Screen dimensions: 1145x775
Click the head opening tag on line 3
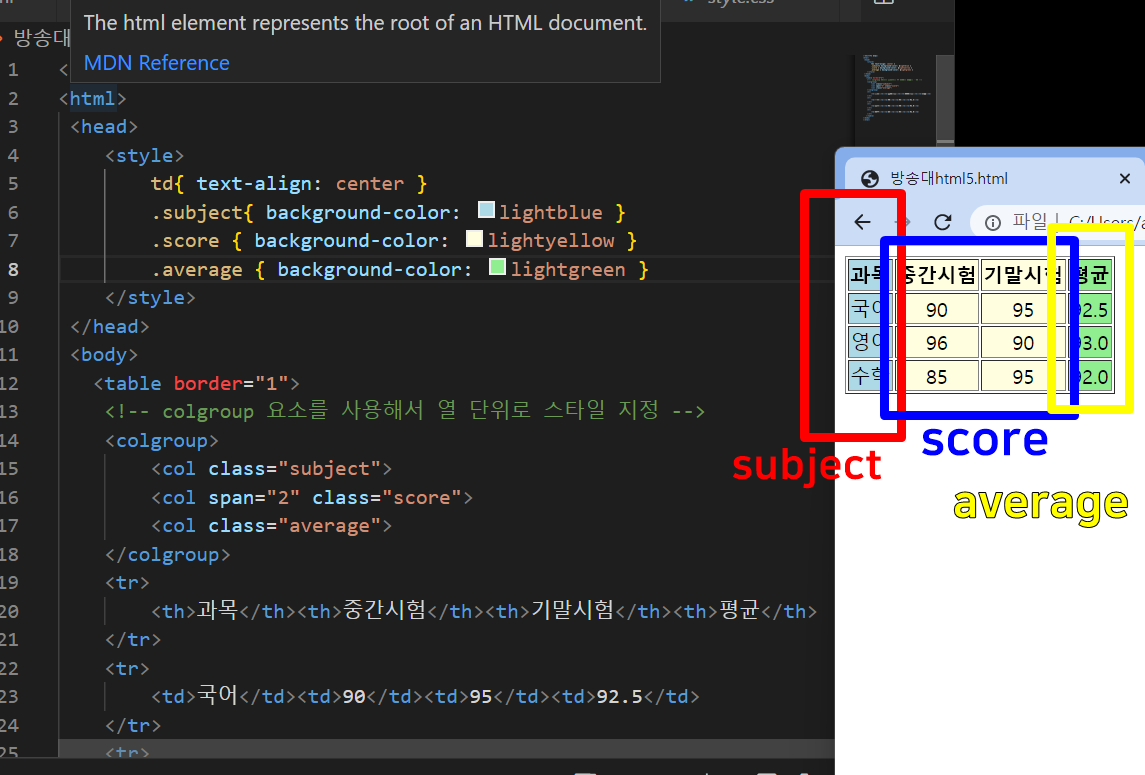104,127
